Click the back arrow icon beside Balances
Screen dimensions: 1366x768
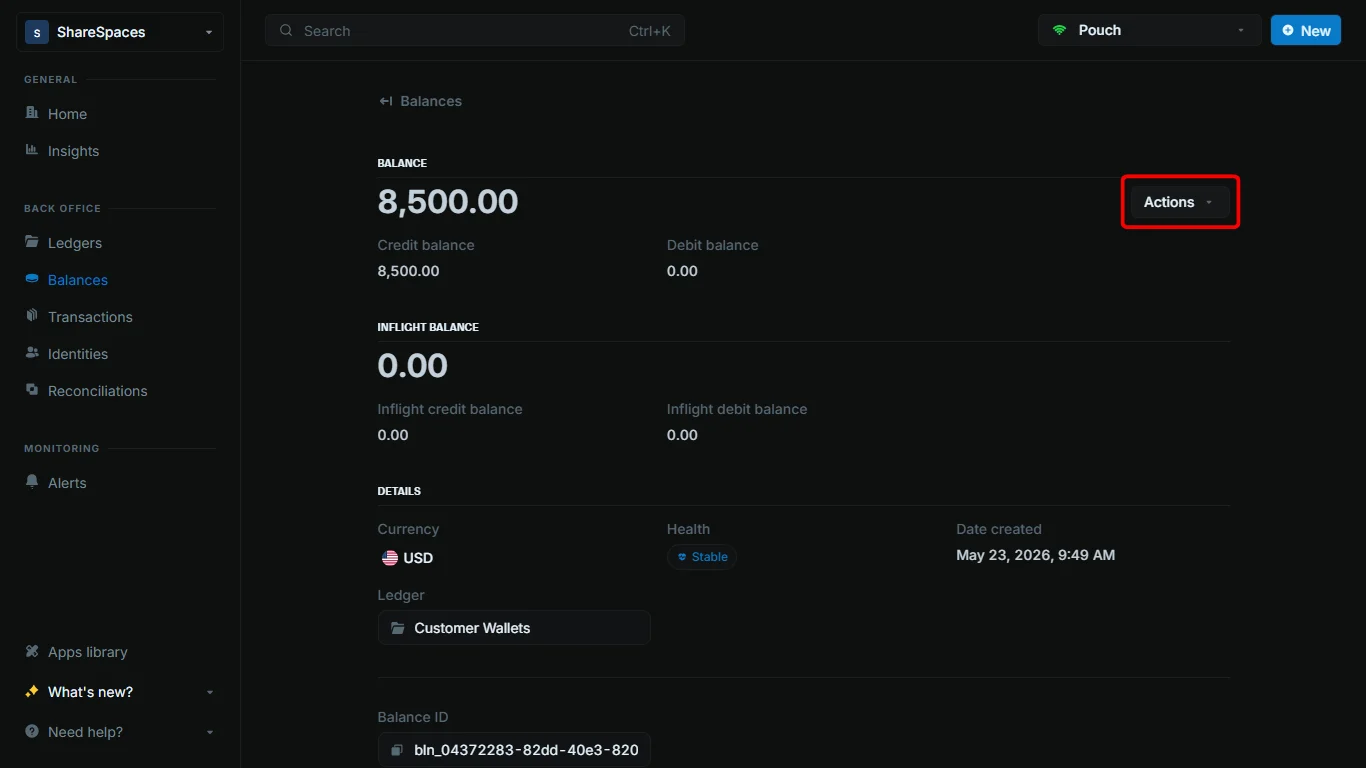click(x=385, y=101)
